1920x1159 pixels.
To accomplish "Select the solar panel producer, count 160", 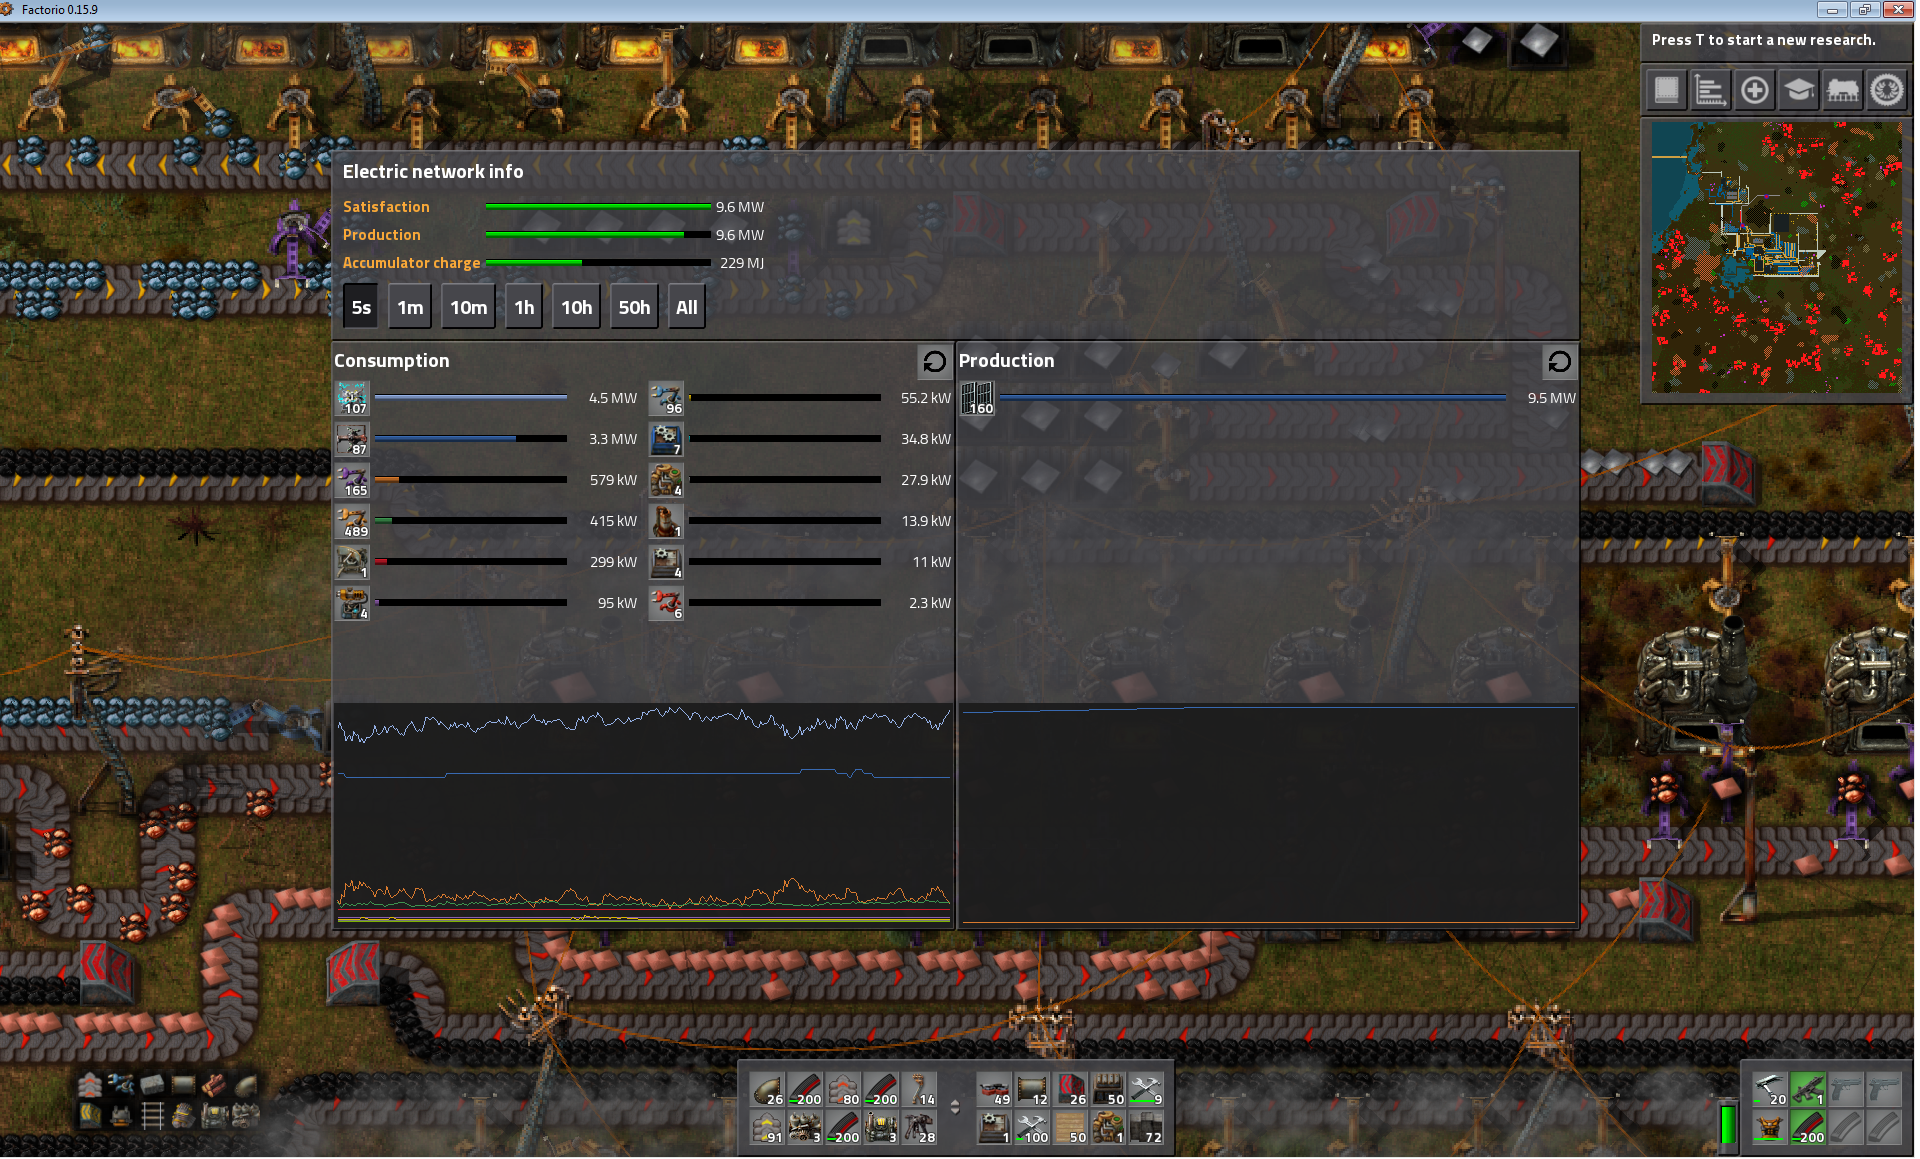I will [x=978, y=398].
